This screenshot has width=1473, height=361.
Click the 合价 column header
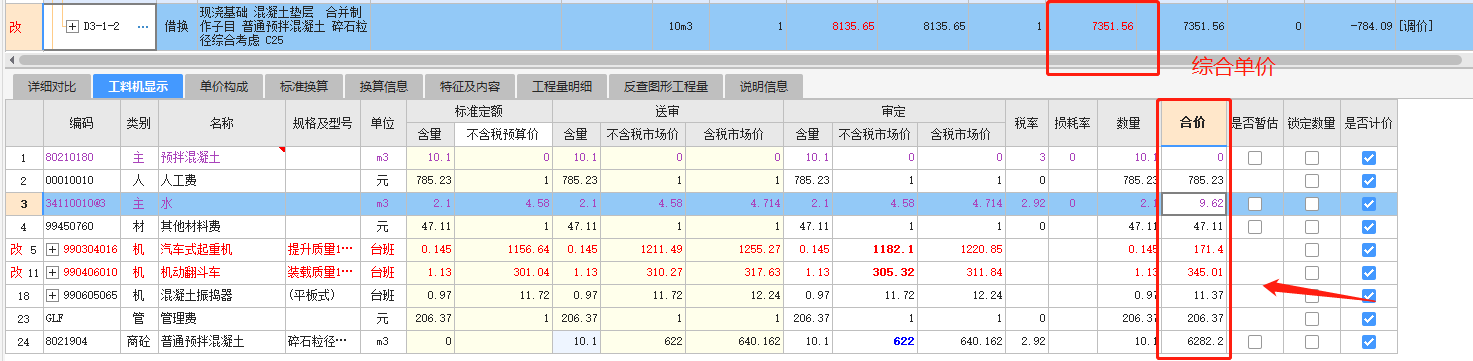click(1193, 123)
